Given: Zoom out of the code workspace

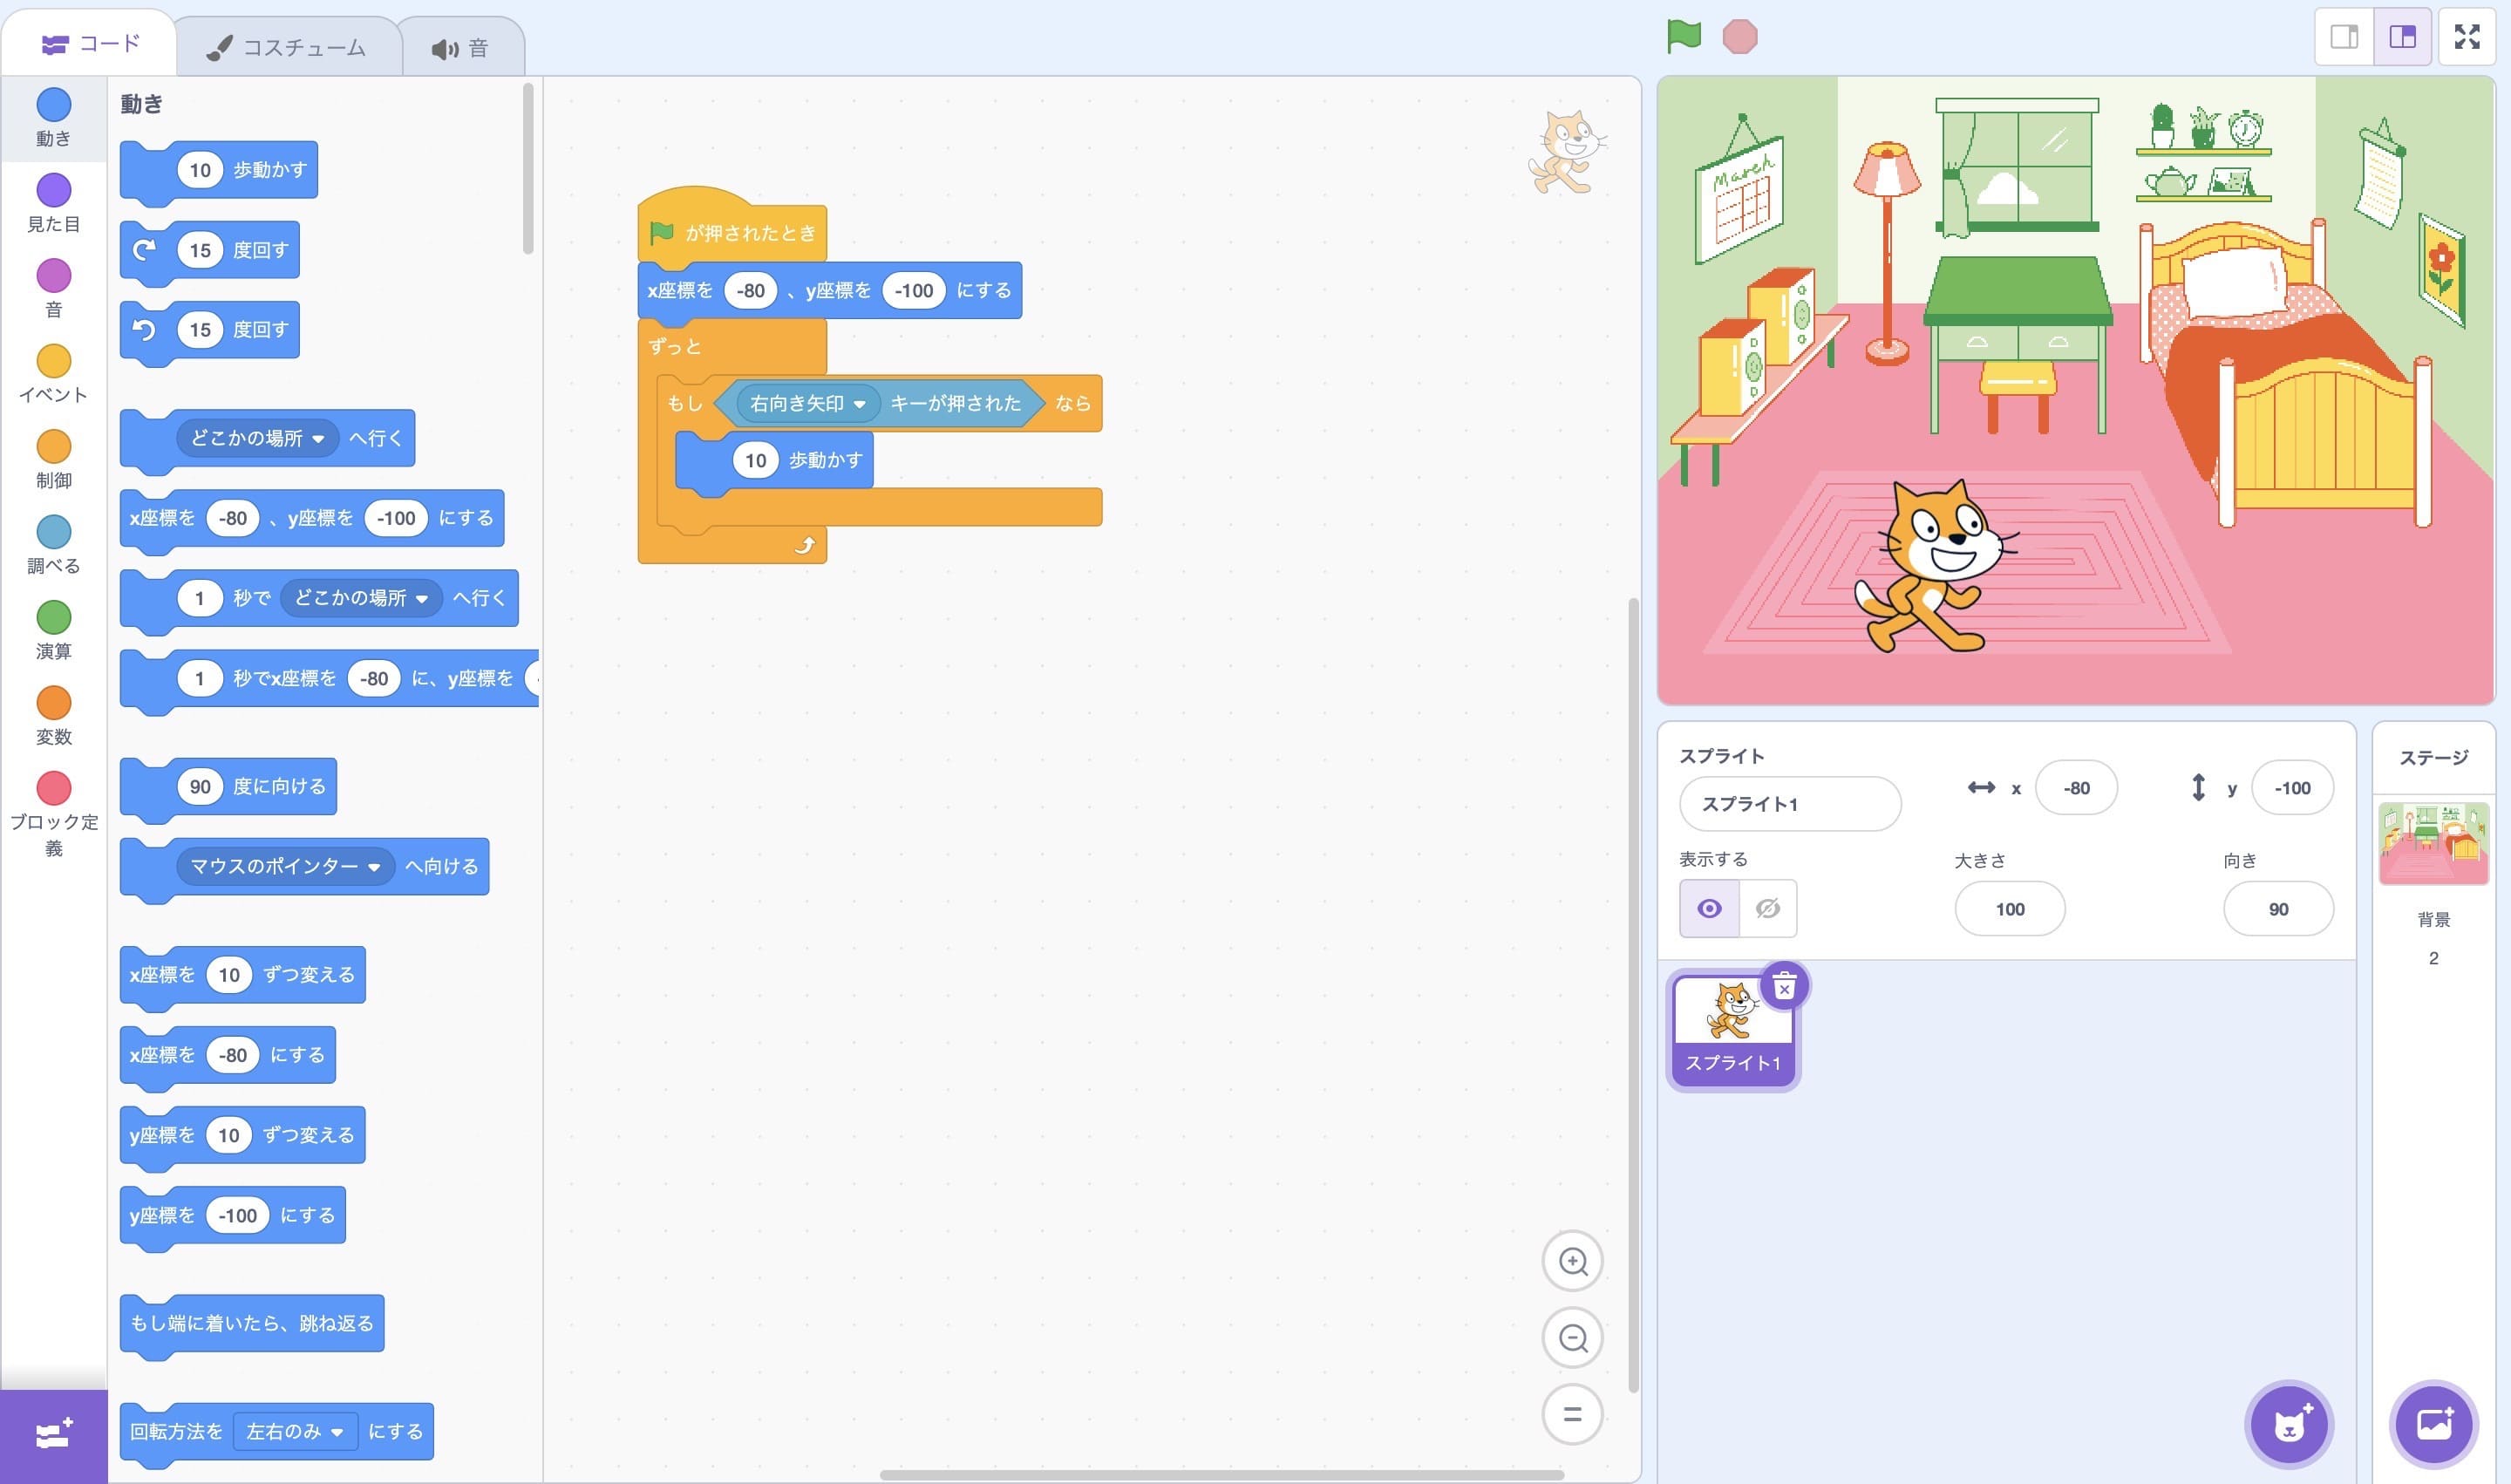Looking at the screenshot, I should (x=1573, y=1338).
